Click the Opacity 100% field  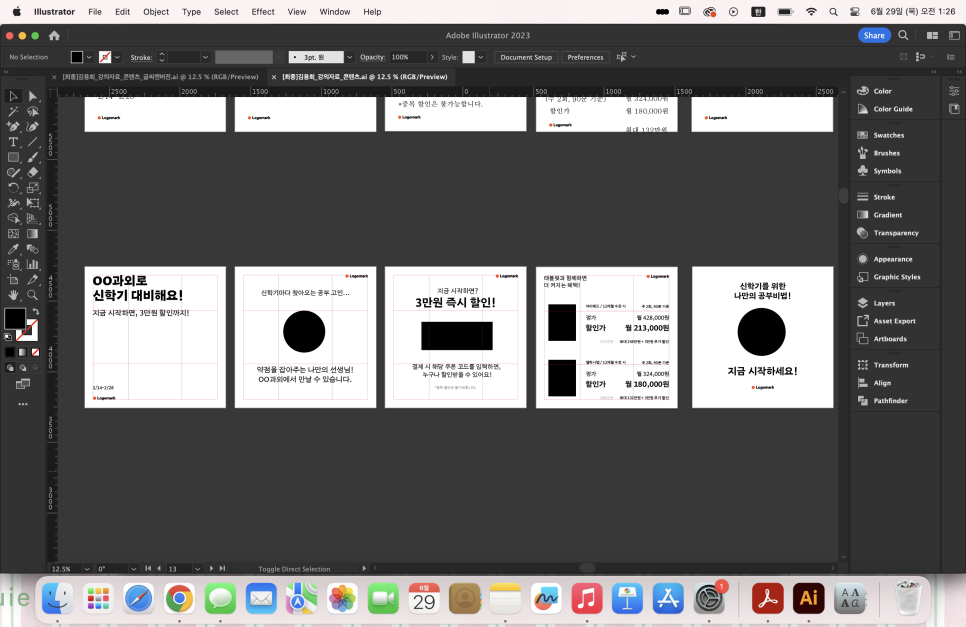pos(407,57)
